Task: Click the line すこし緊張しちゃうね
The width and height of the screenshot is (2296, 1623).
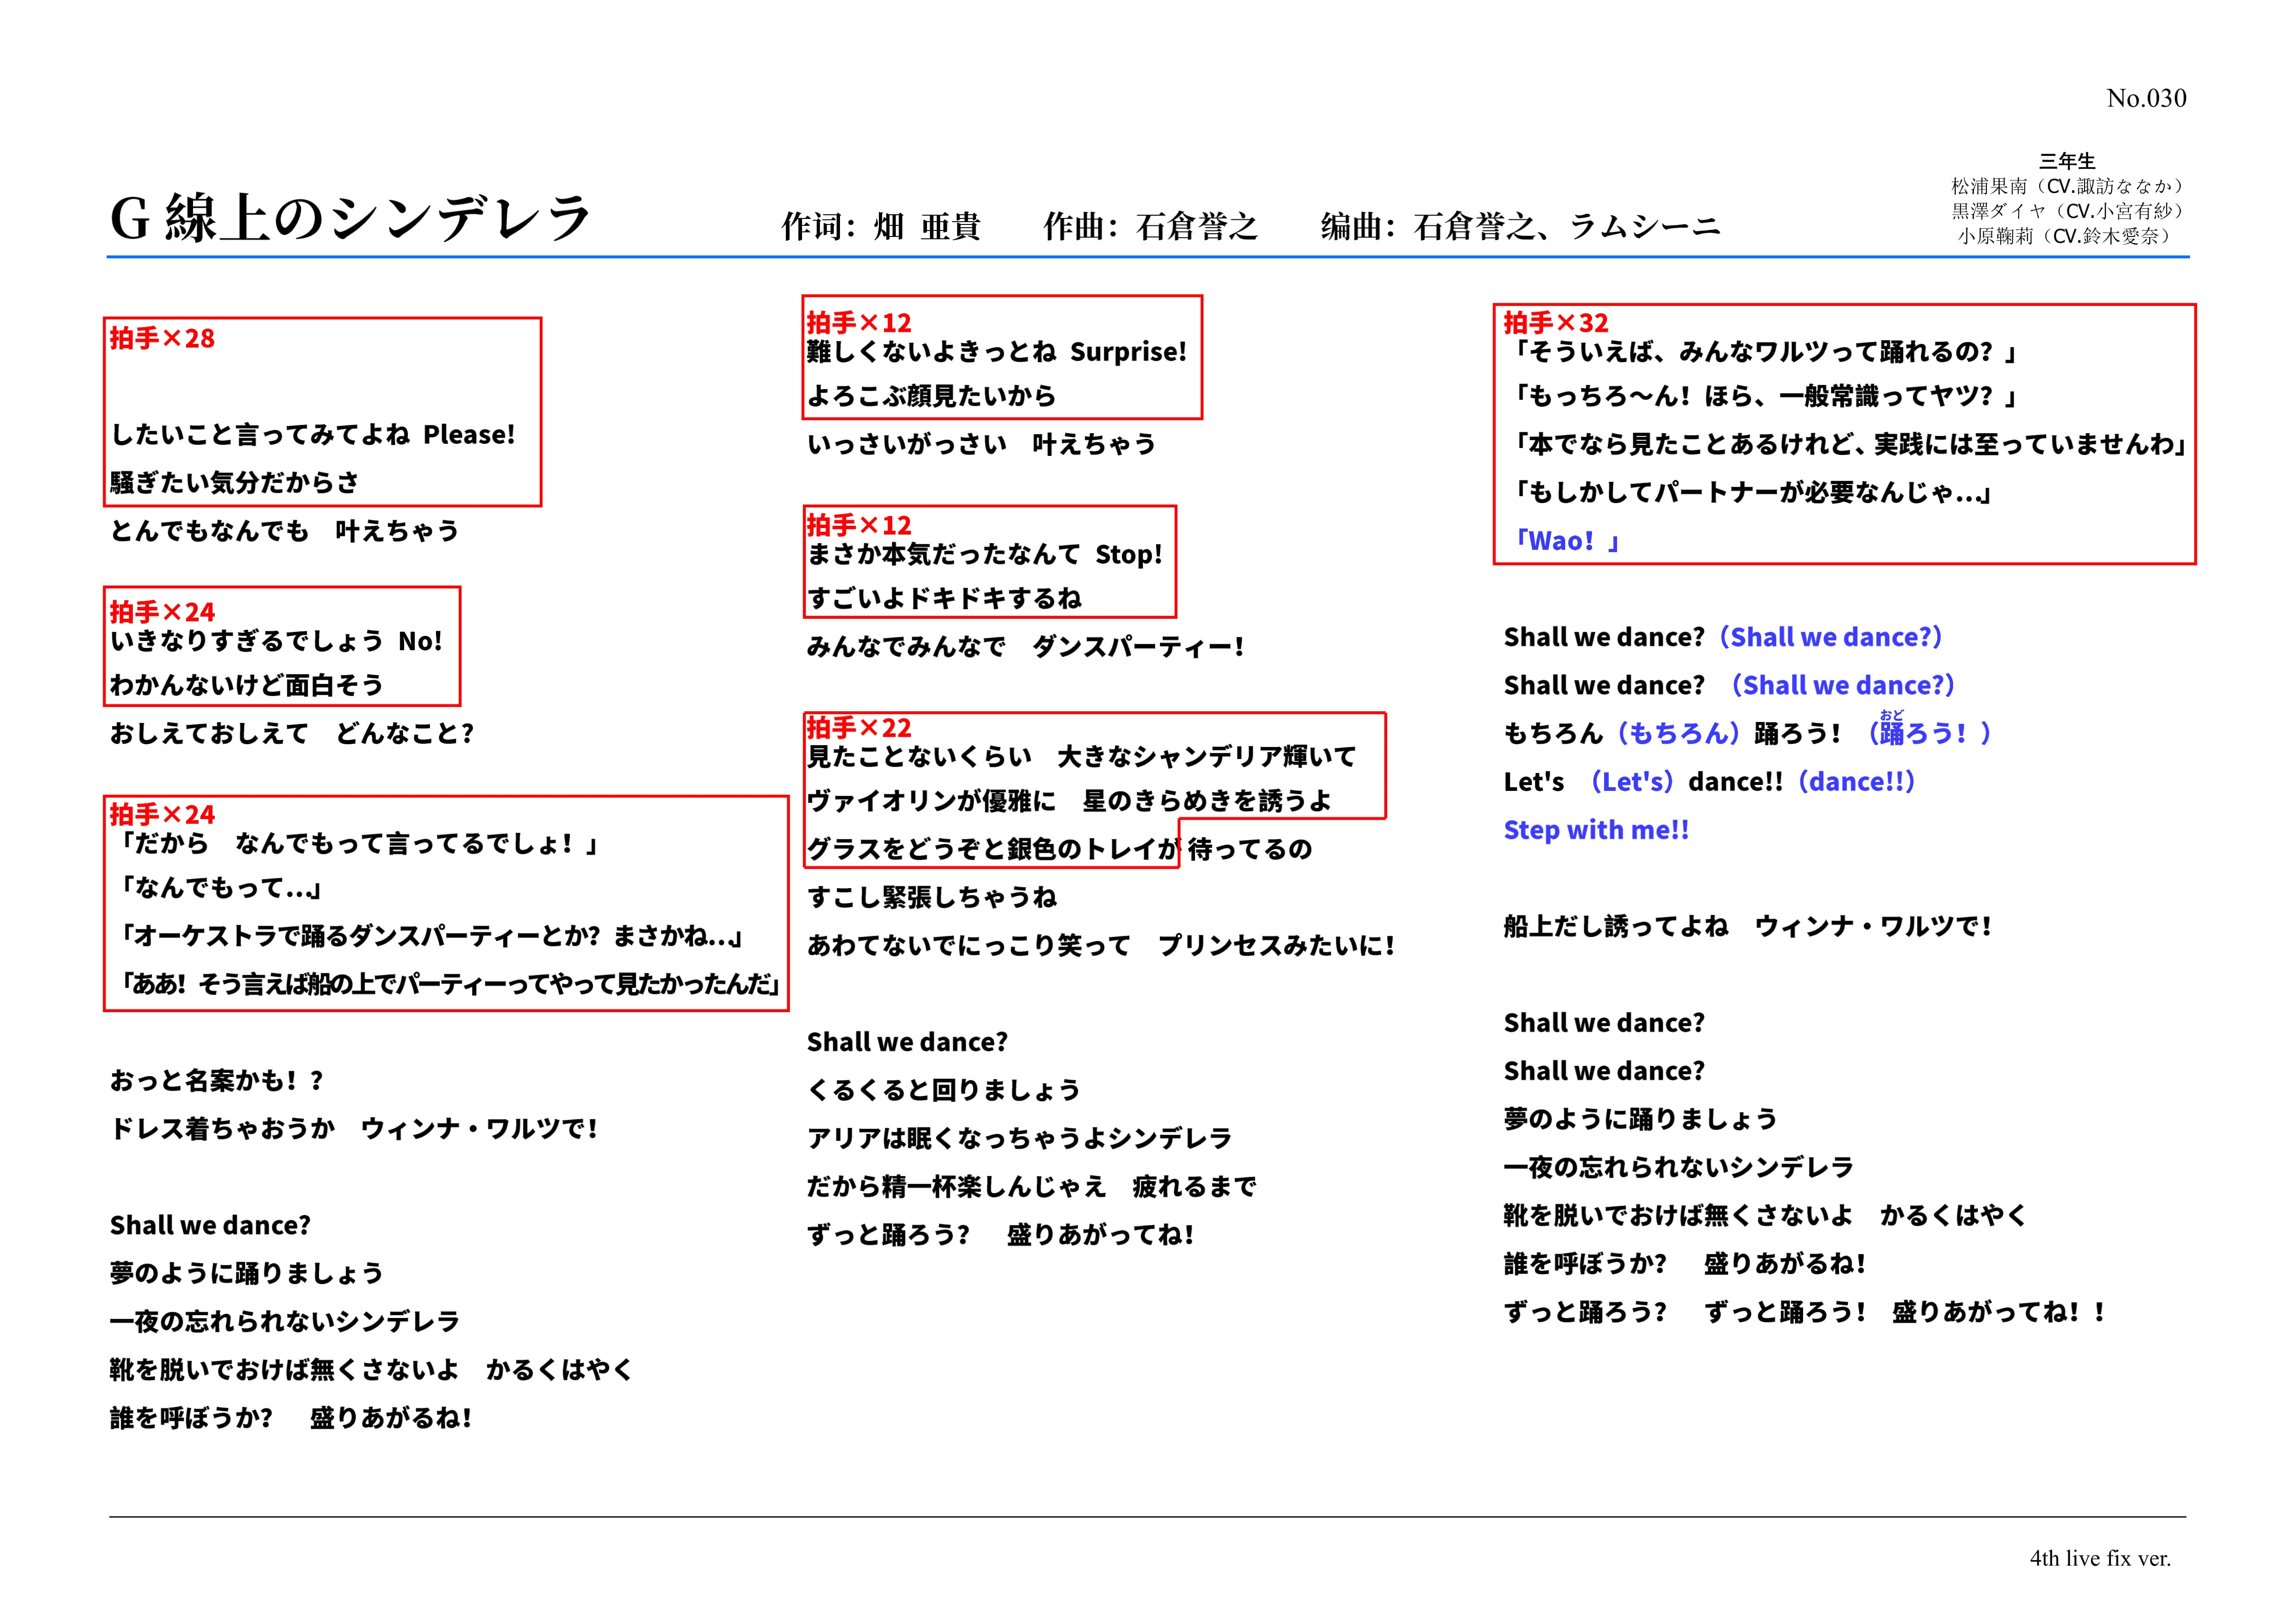Action: pyautogui.click(x=931, y=897)
